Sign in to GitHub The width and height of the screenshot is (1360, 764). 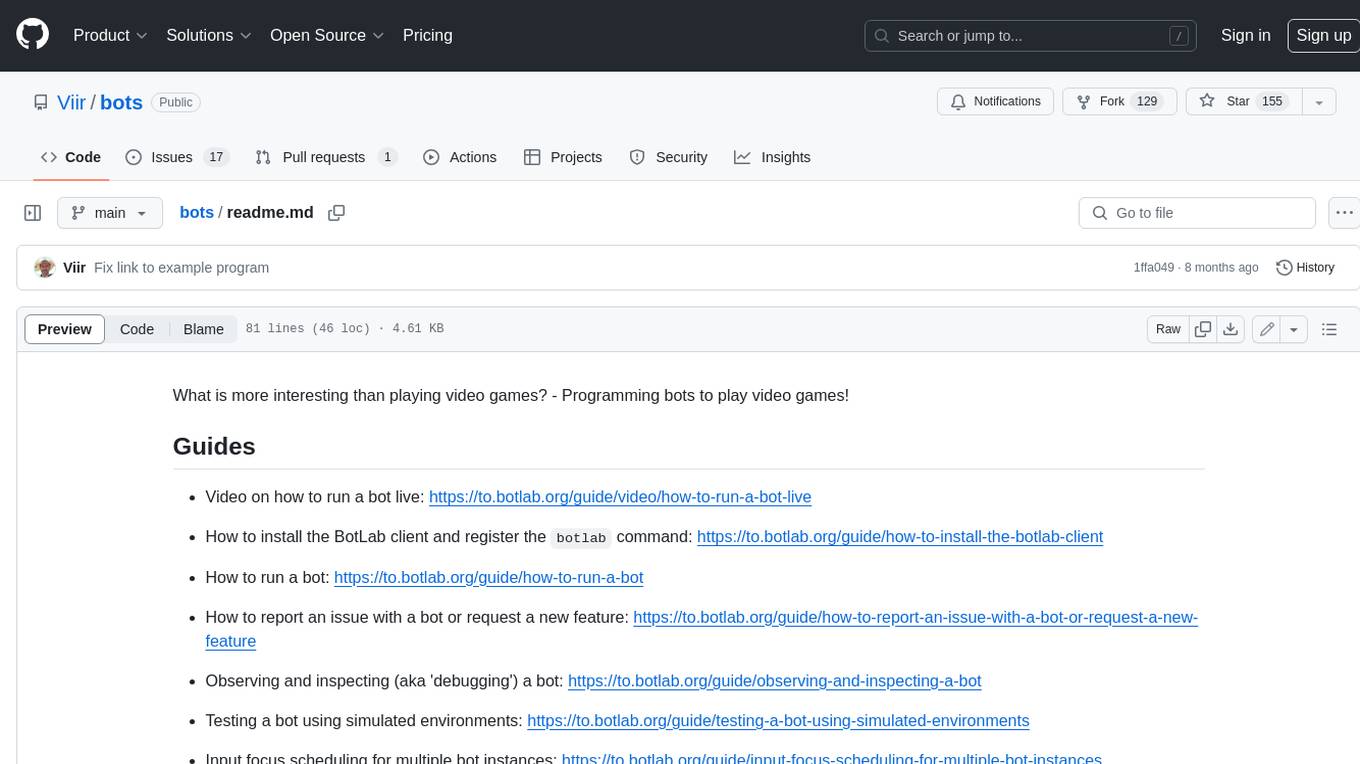pos(1245,35)
